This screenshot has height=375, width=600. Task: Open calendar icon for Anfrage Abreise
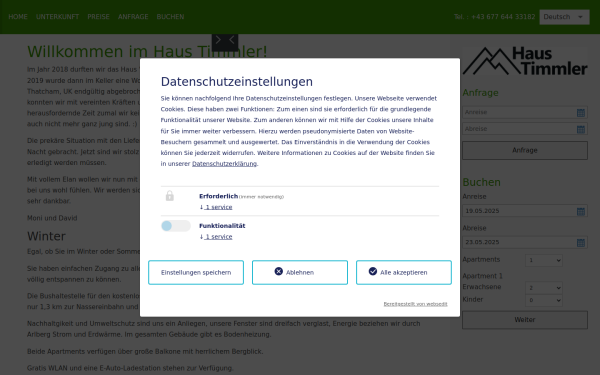[x=581, y=129]
